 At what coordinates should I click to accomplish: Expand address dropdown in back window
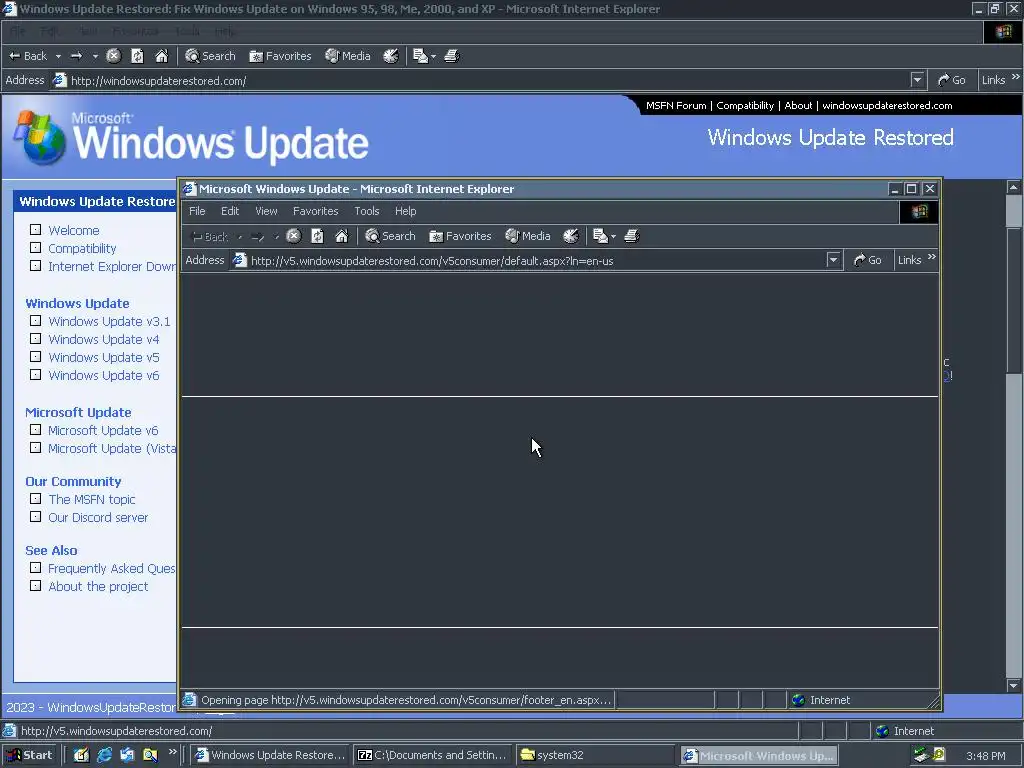918,80
